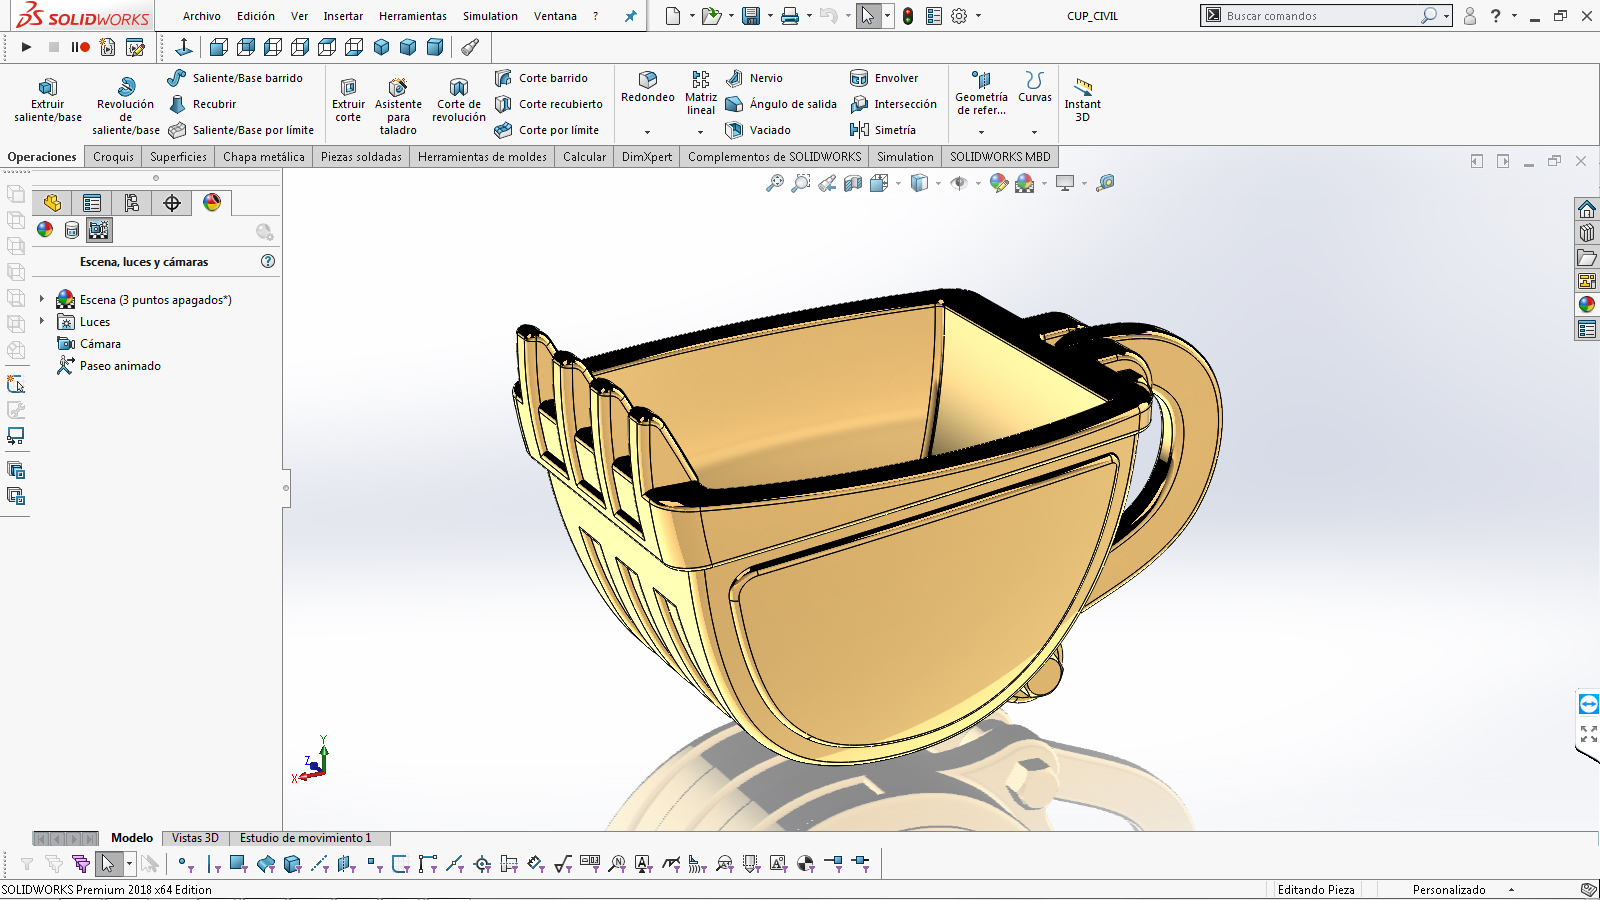Click the Personalizado status bar button
The height and width of the screenshot is (900, 1600).
point(1449,889)
